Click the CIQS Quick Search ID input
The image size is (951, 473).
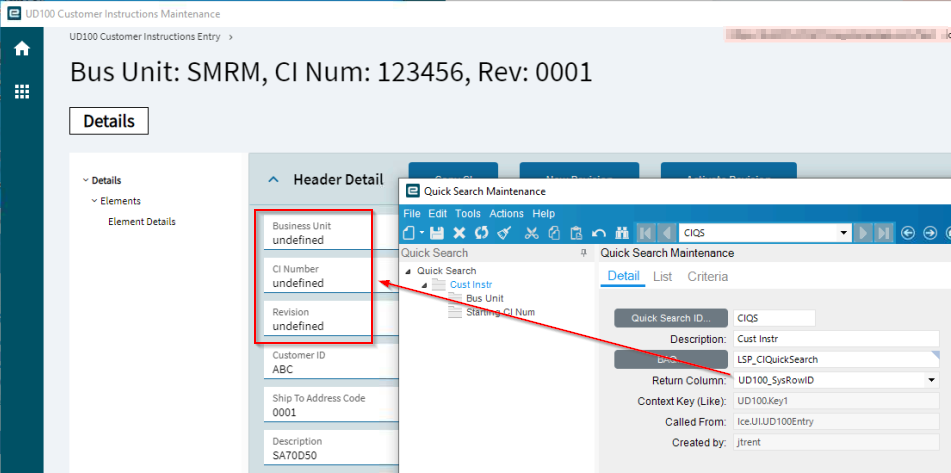[774, 318]
